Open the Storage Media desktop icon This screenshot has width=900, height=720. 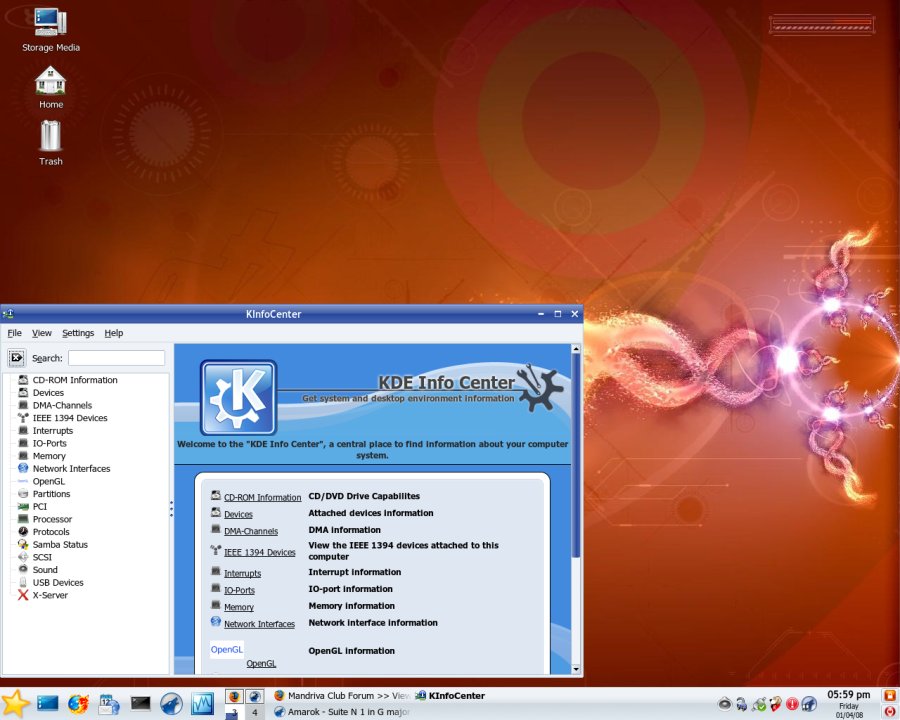pyautogui.click(x=51, y=31)
